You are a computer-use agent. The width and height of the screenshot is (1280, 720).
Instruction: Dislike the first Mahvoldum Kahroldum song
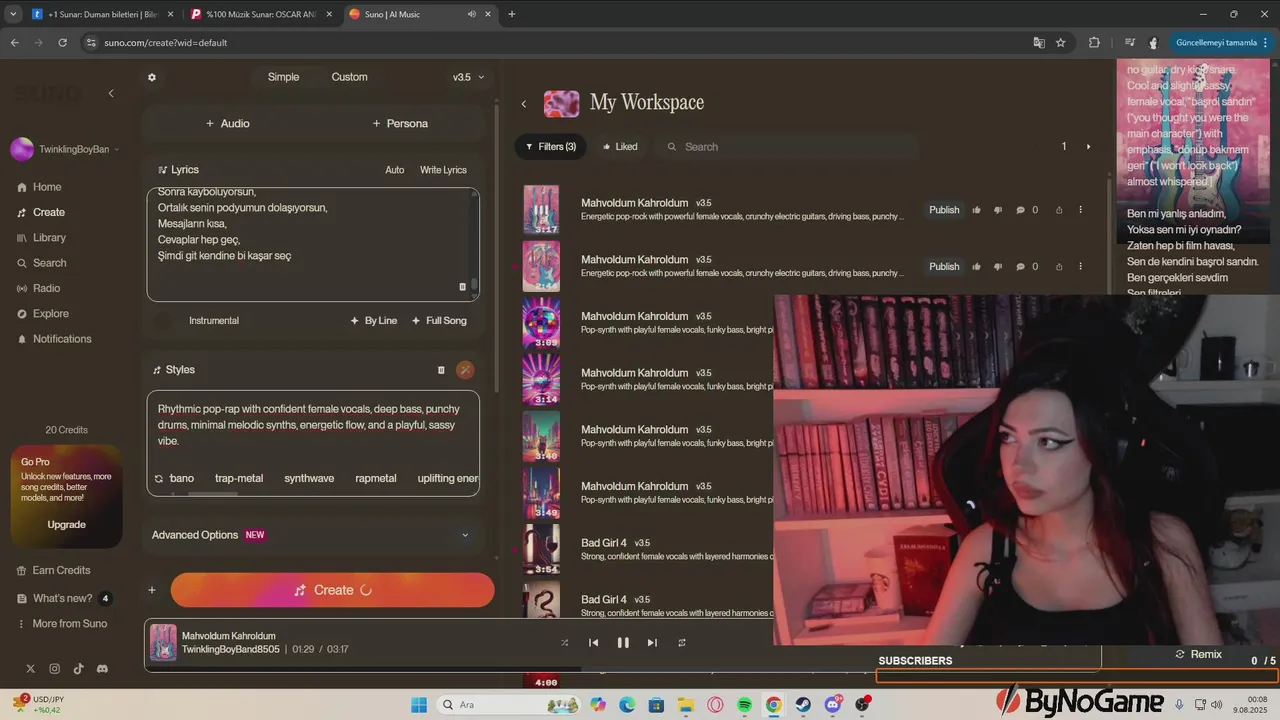click(x=997, y=210)
